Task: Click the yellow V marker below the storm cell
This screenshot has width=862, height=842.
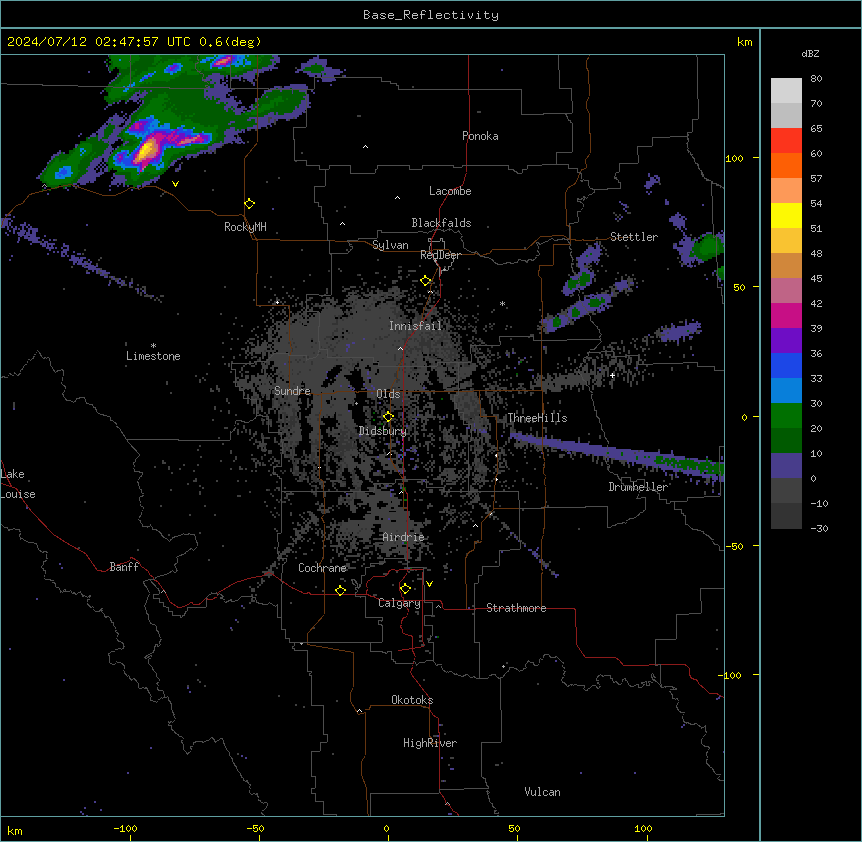Action: coord(175,184)
